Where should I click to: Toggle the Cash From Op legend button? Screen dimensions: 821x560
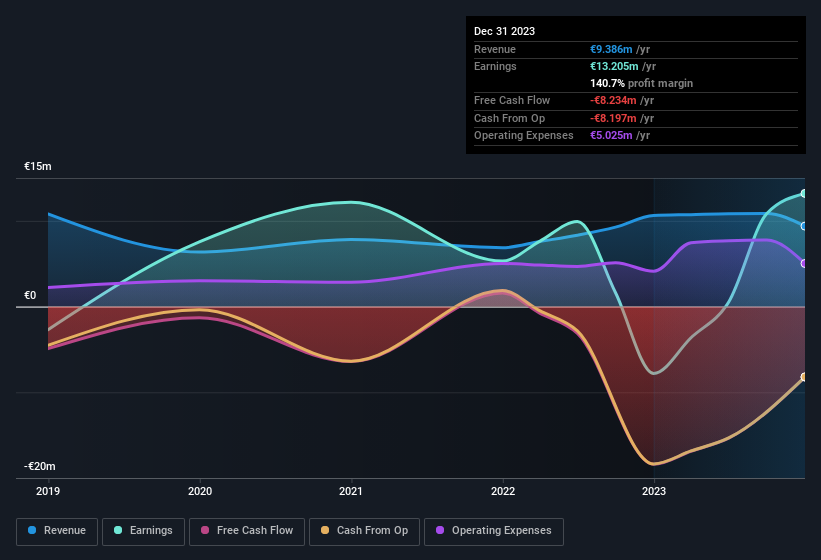coord(364,531)
